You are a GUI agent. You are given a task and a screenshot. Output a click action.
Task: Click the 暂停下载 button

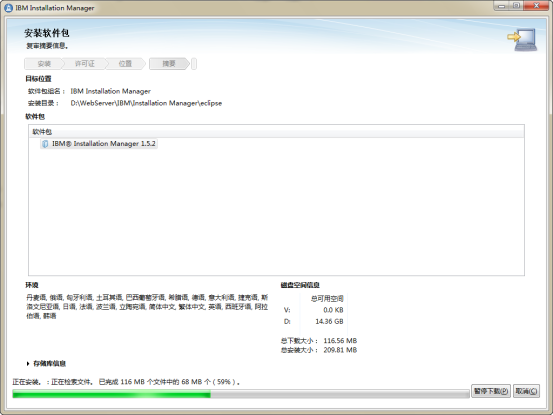(491, 391)
